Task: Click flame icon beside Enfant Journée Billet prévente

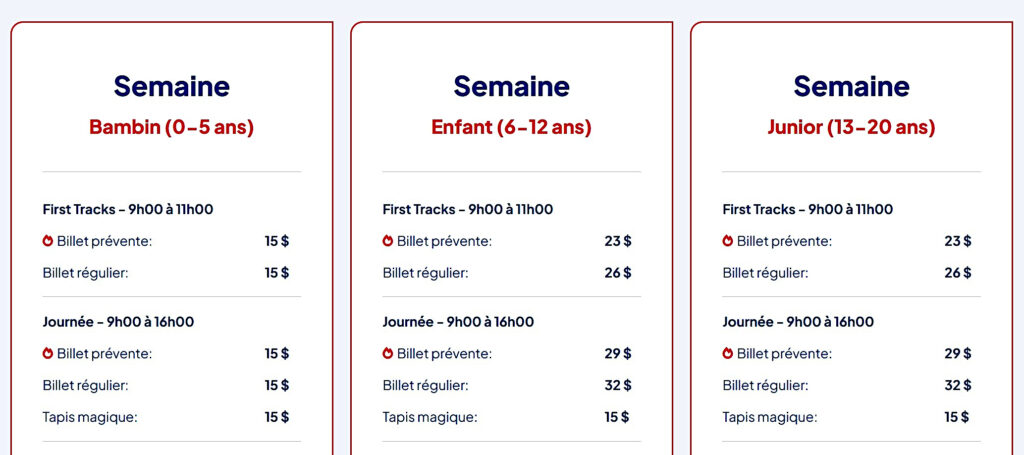Action: pos(388,353)
